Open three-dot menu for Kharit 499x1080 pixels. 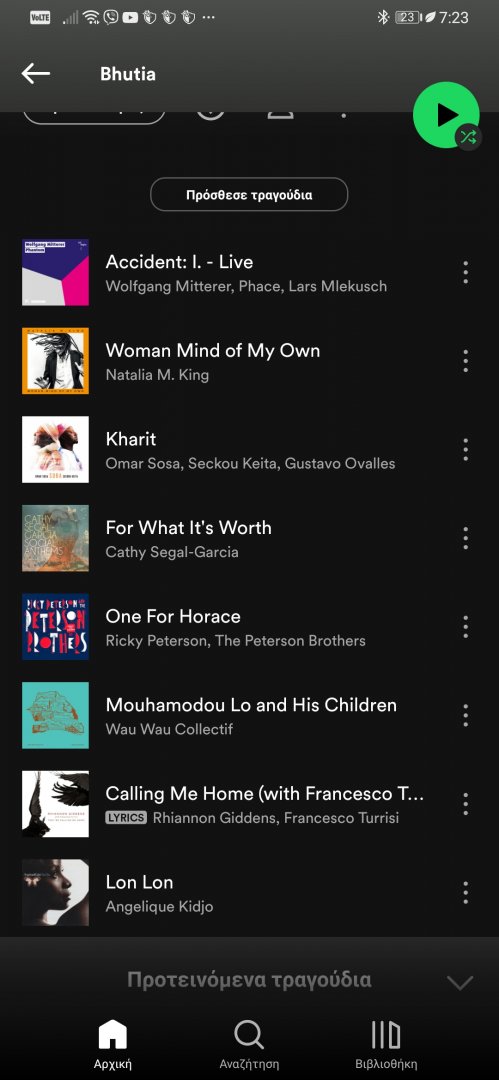466,450
